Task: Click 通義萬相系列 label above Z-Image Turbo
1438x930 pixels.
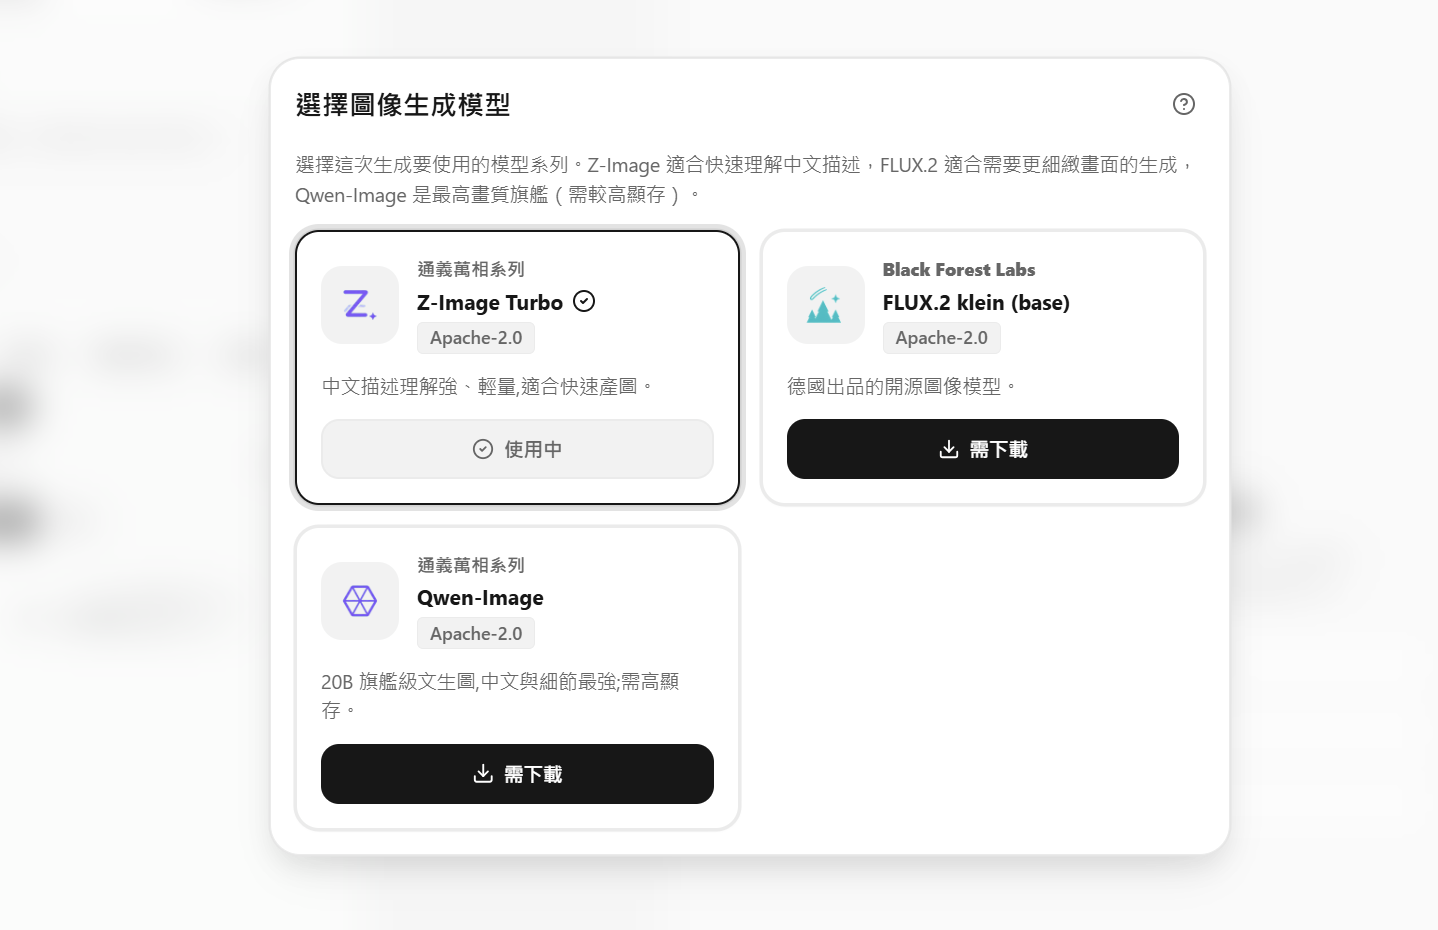Action: click(471, 269)
